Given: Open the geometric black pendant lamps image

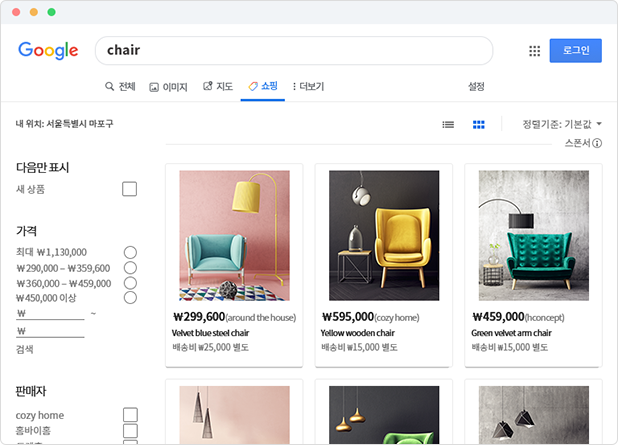Looking at the screenshot, I should tap(534, 415).
